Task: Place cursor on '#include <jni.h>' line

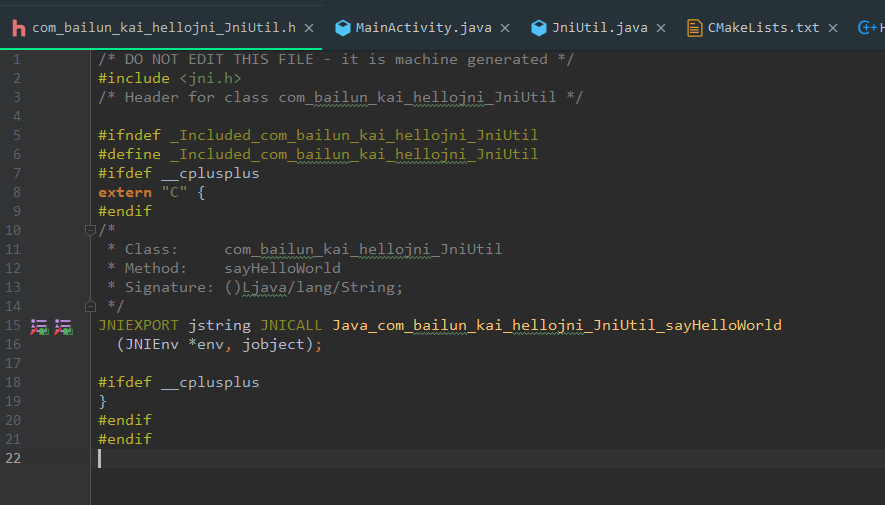Action: click(x=169, y=78)
